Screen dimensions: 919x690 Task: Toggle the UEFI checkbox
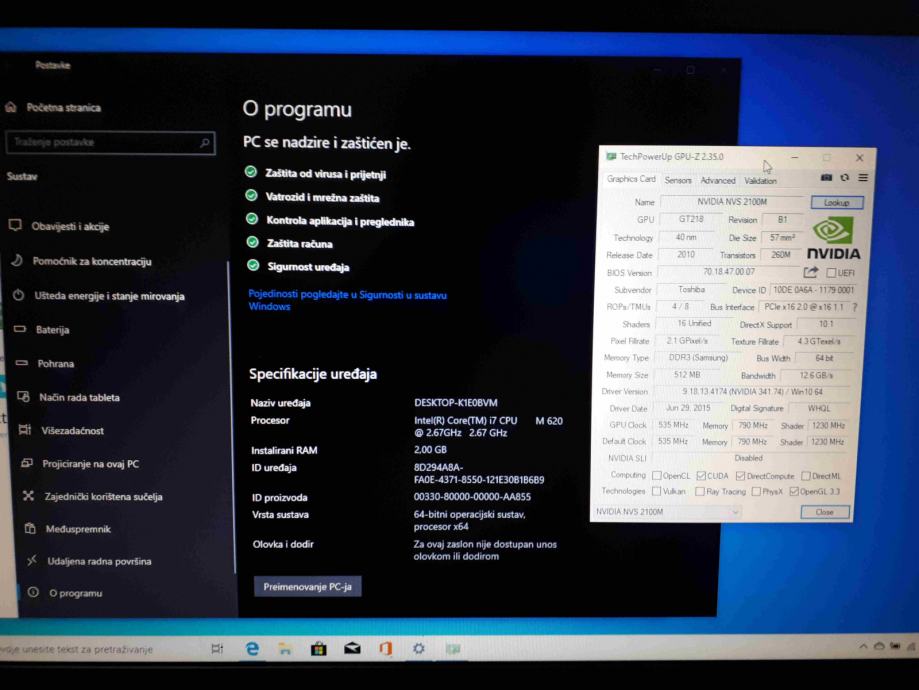pyautogui.click(x=831, y=273)
